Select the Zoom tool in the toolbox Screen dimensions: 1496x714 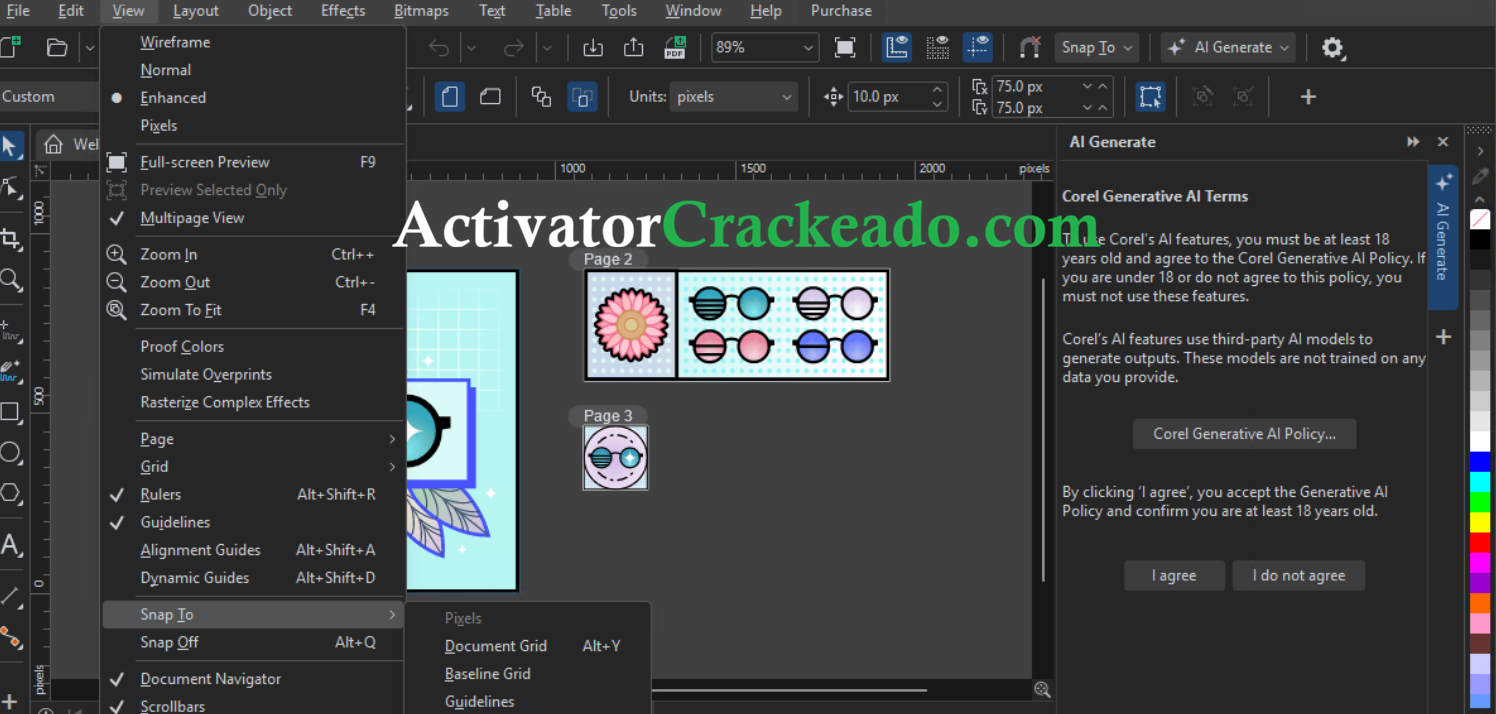(11, 280)
